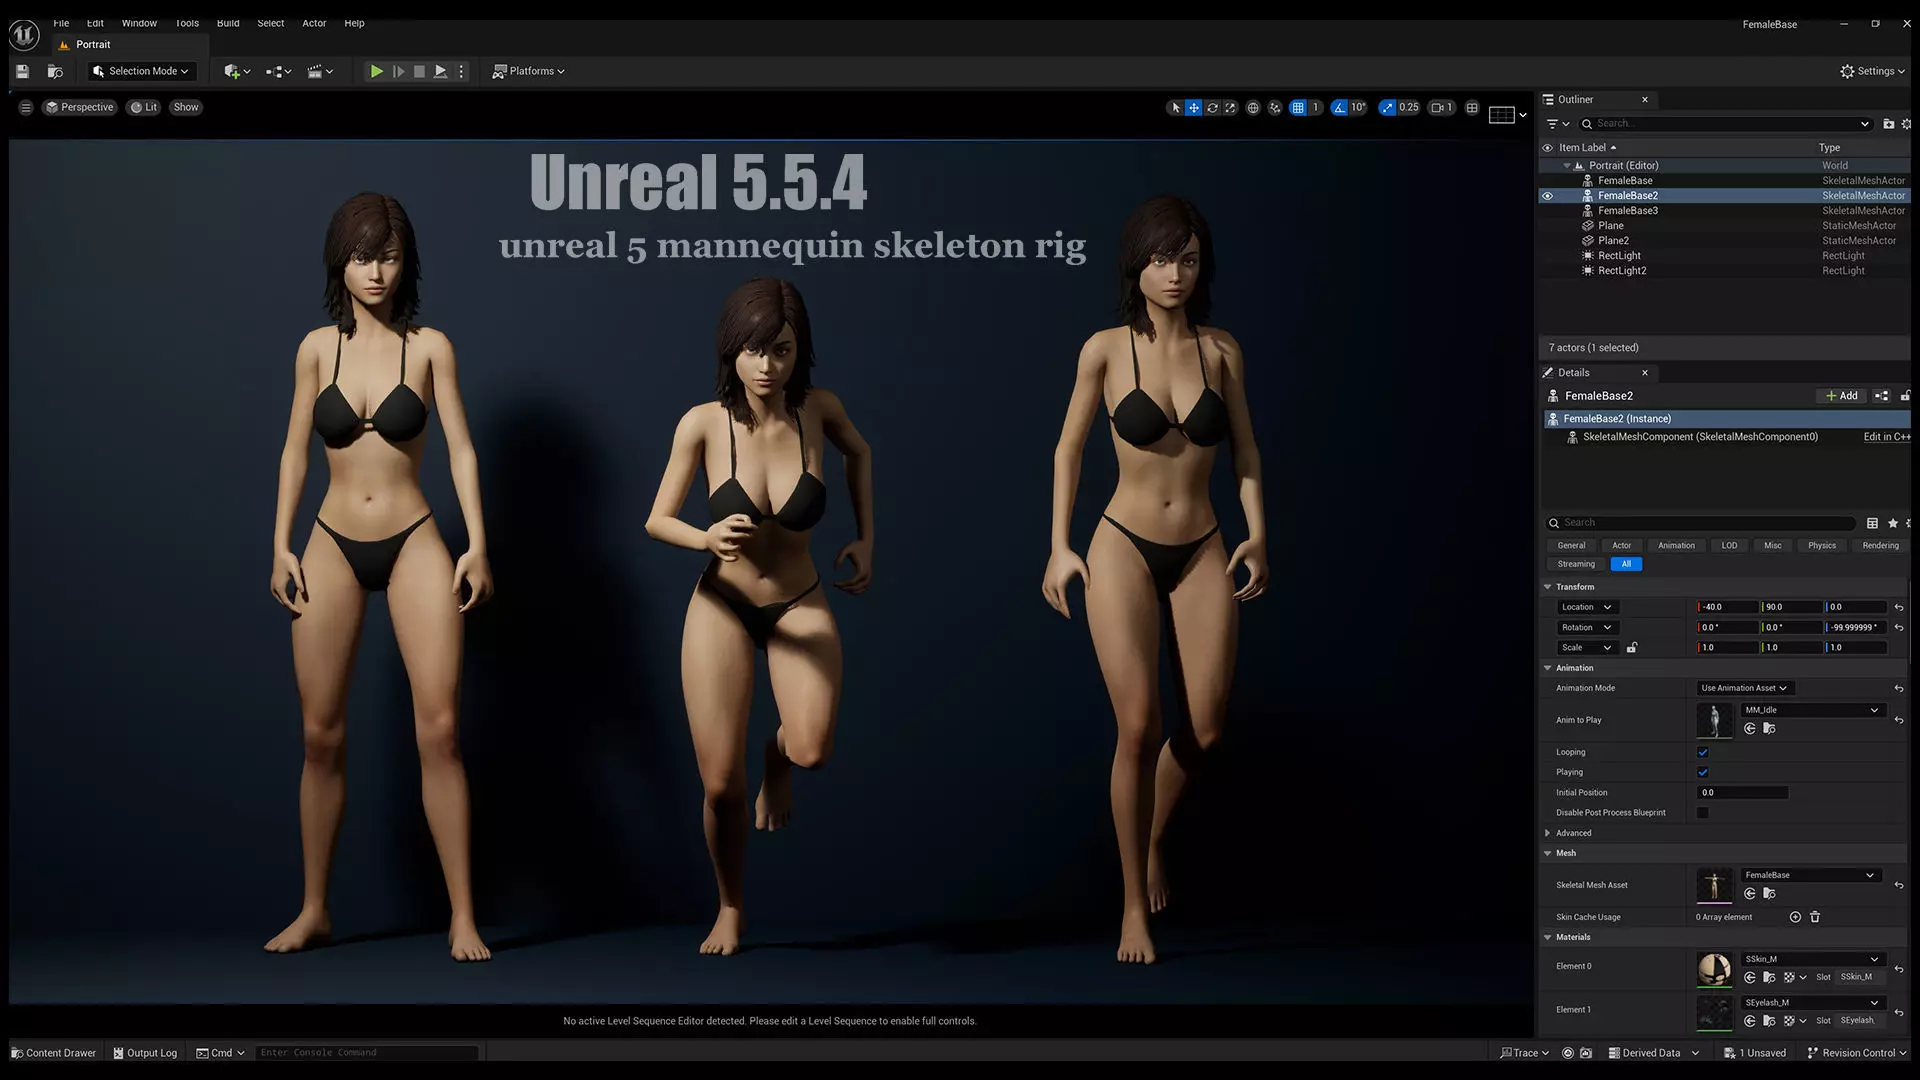The image size is (1920, 1080).
Task: Activate the Translate/Move gizmo tool
Action: pos(1193,107)
